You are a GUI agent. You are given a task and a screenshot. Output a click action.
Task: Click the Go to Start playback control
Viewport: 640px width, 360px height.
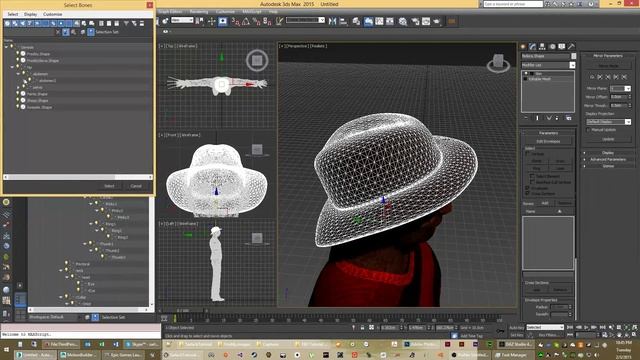click(x=570, y=327)
